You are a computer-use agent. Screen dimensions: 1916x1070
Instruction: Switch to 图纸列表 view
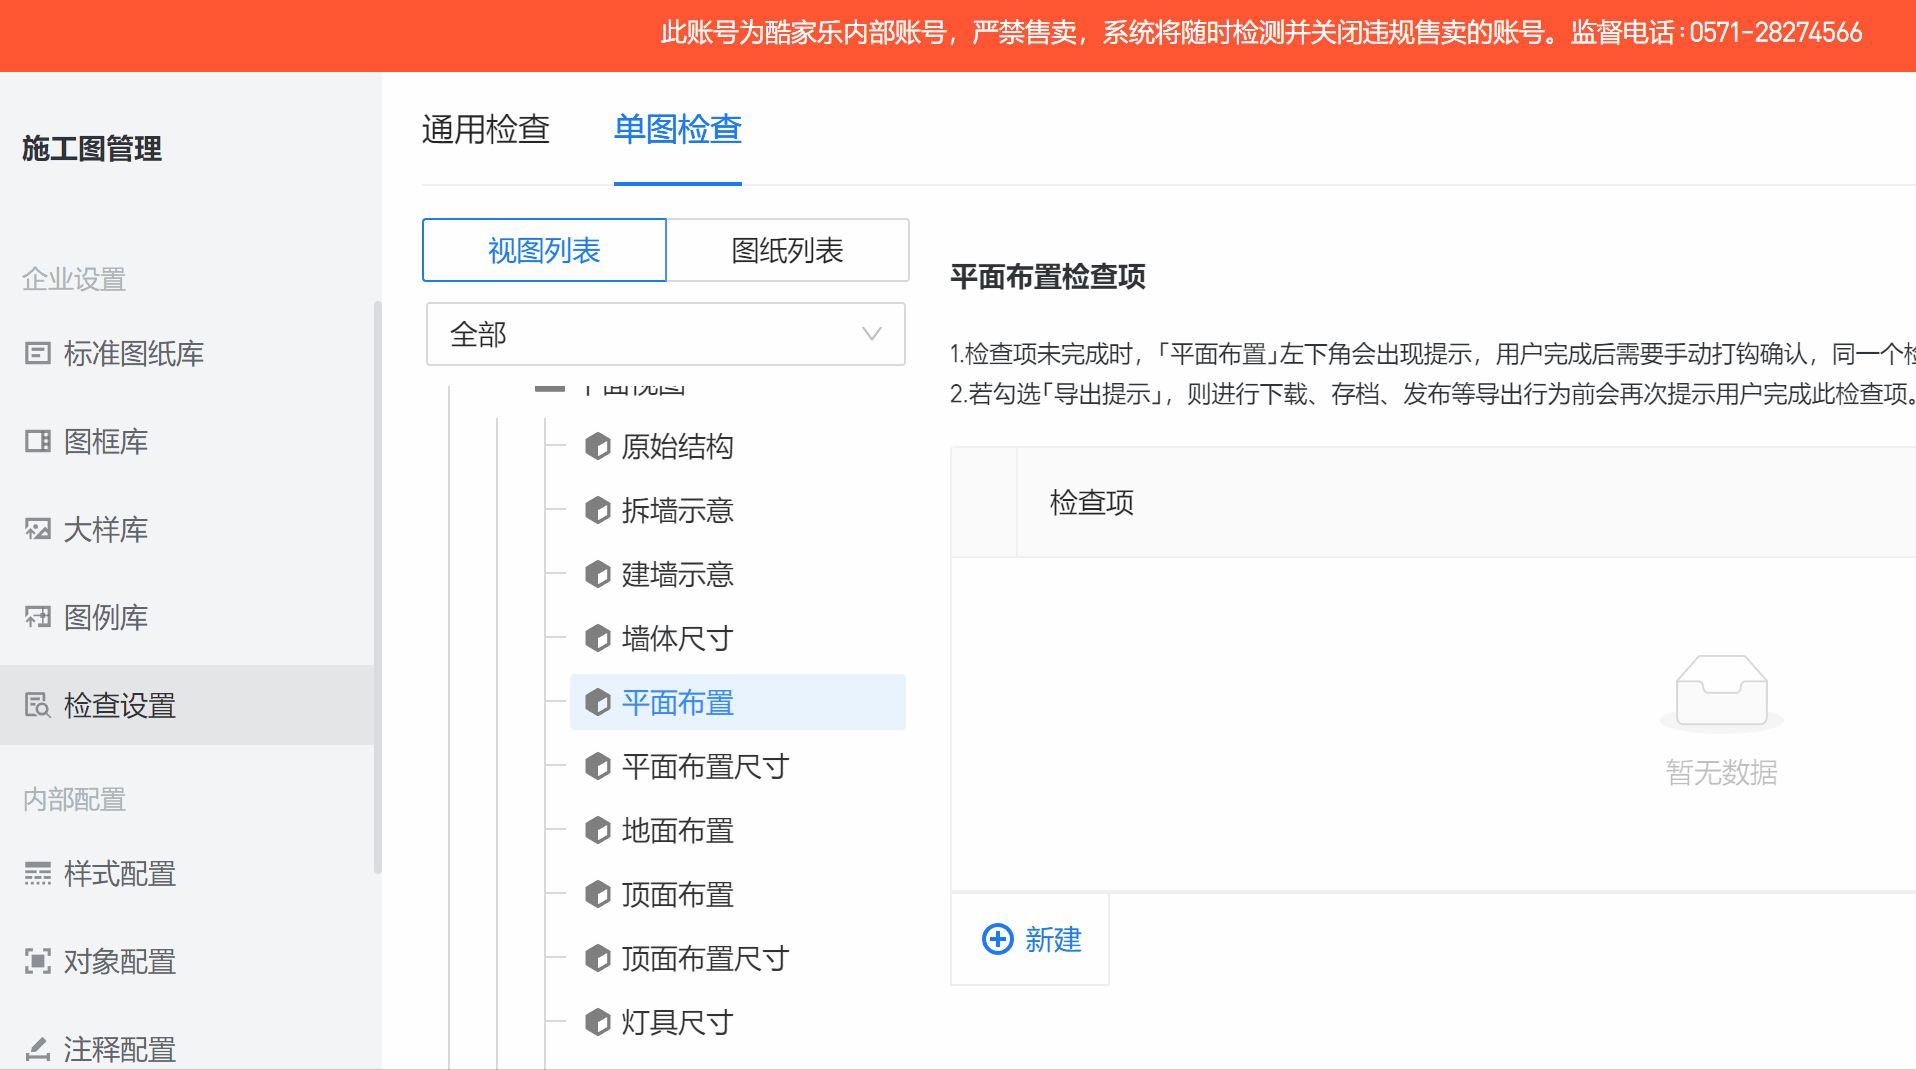787,250
